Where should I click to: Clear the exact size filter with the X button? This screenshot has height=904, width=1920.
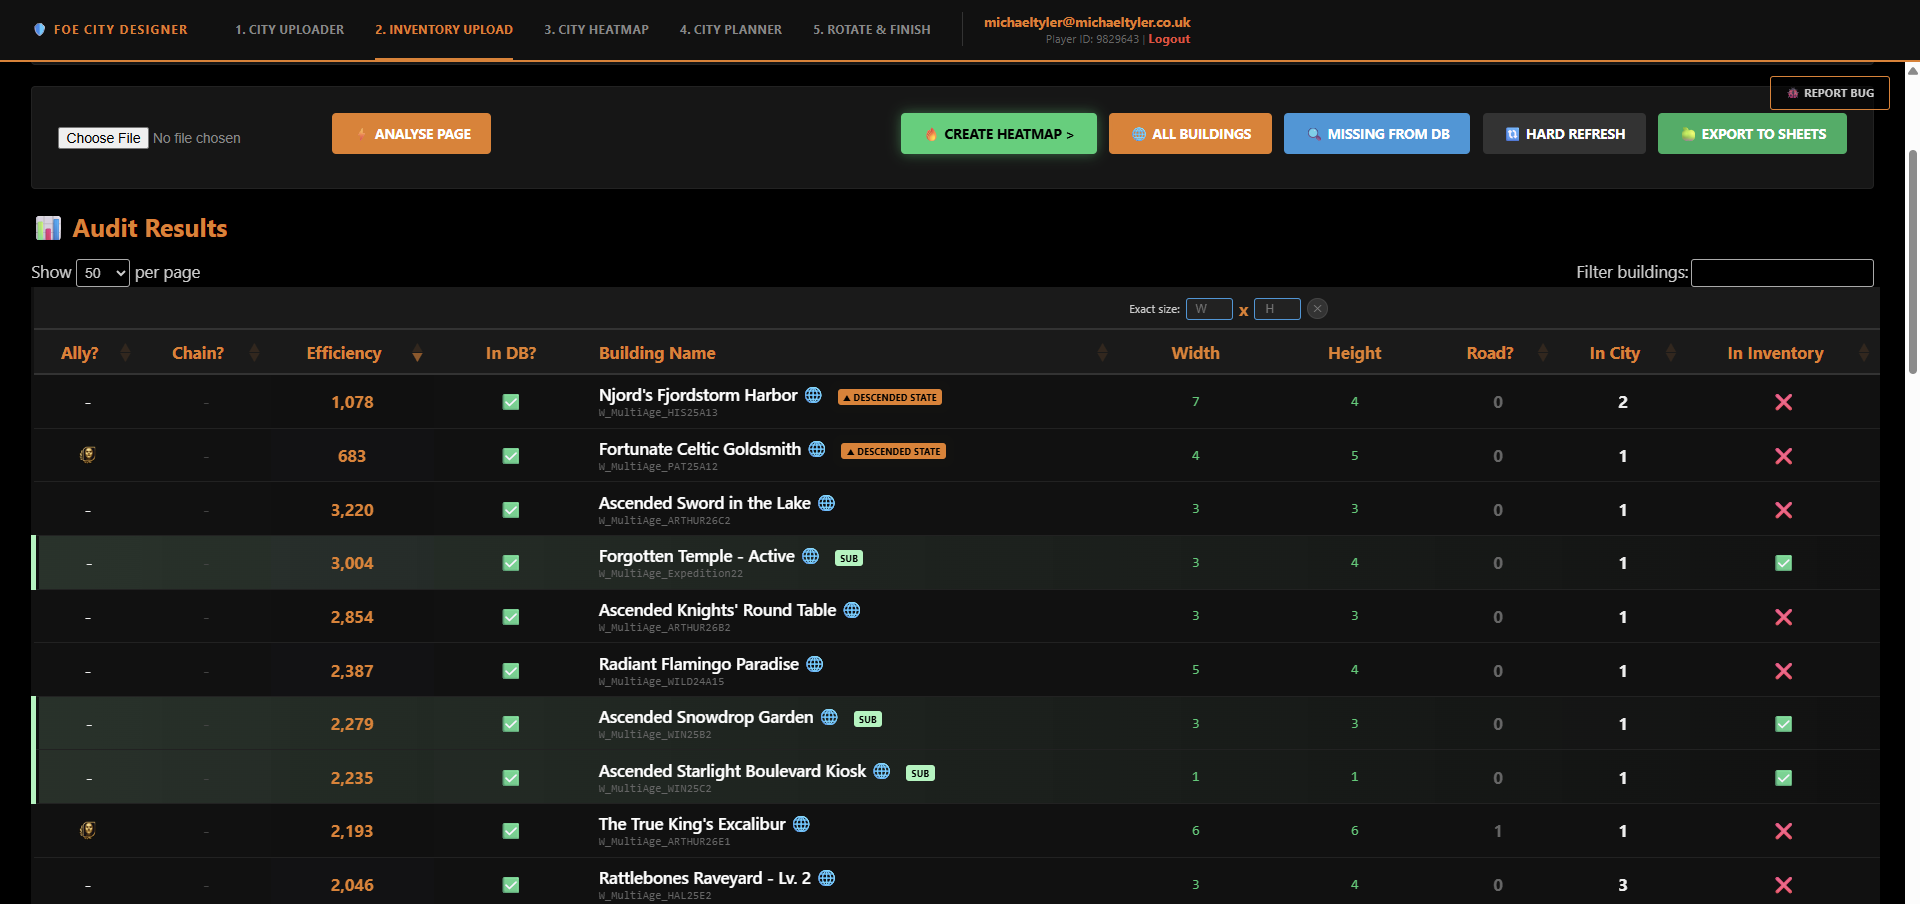(1318, 309)
